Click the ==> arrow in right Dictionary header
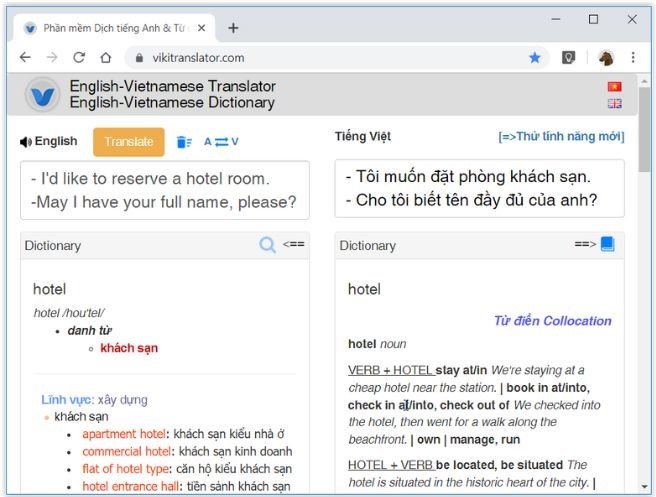This screenshot has height=497, width=656. 584,244
